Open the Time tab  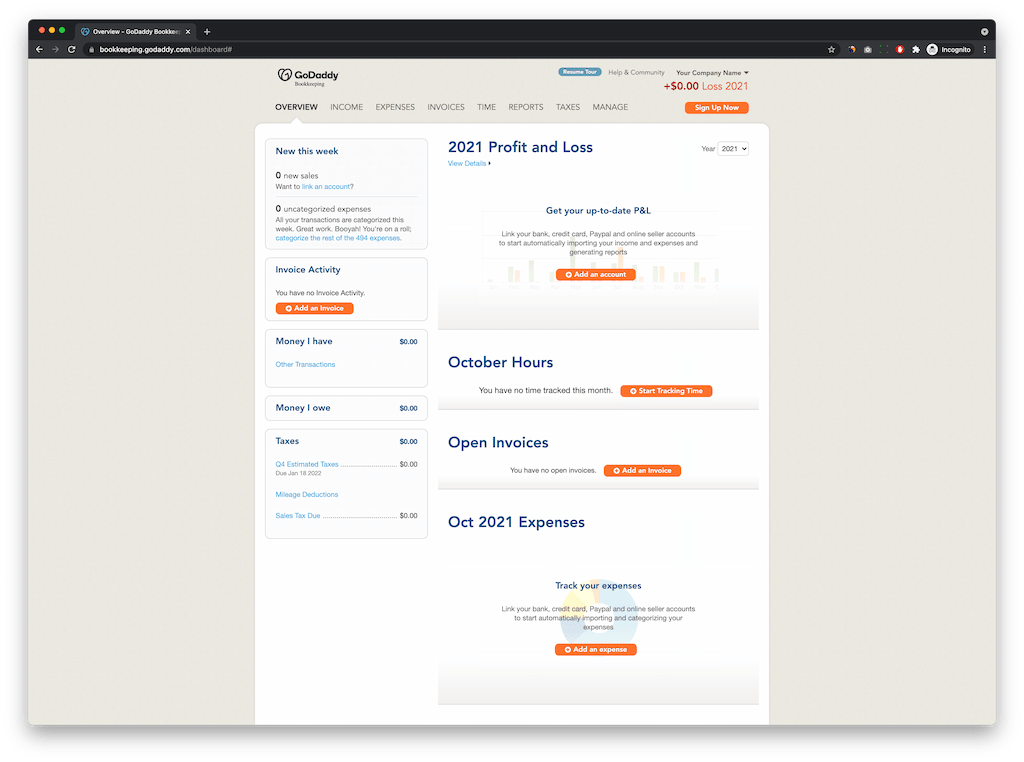pos(487,107)
